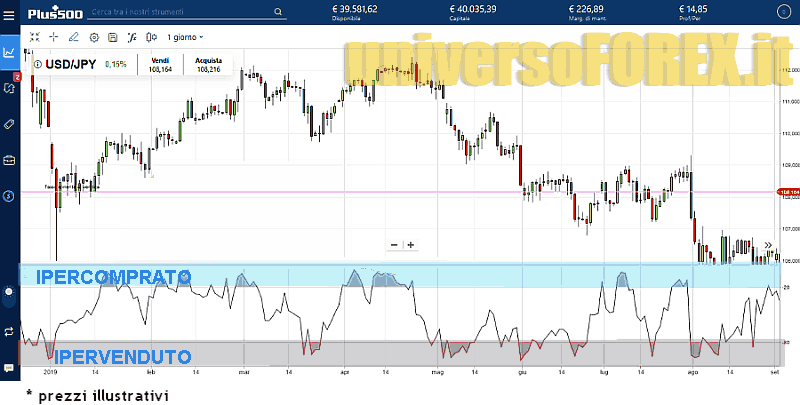Open positions tab with red badge
Viewport: 800px width, 405px height.
(9, 88)
